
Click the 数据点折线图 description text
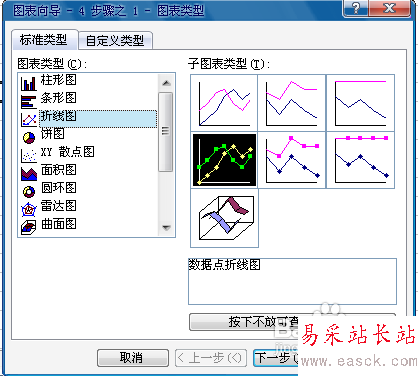(224, 265)
